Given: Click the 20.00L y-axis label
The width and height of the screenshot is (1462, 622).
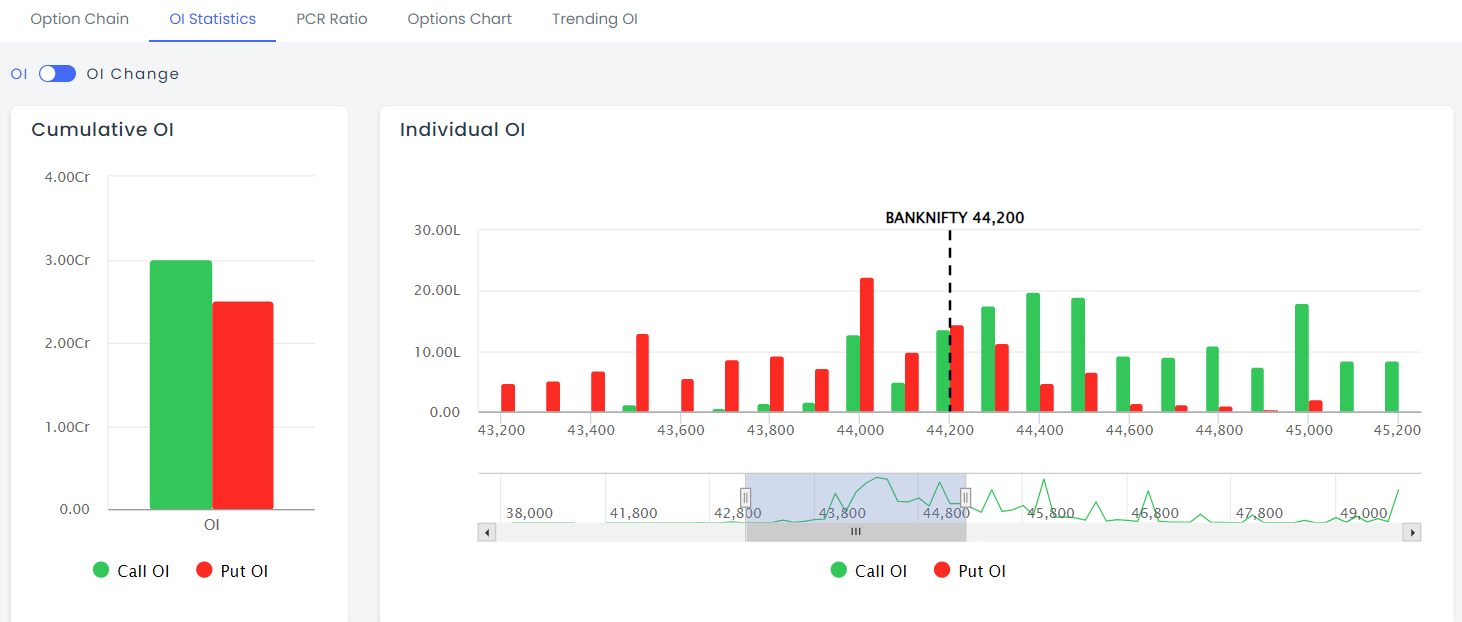Looking at the screenshot, I should pos(437,291).
